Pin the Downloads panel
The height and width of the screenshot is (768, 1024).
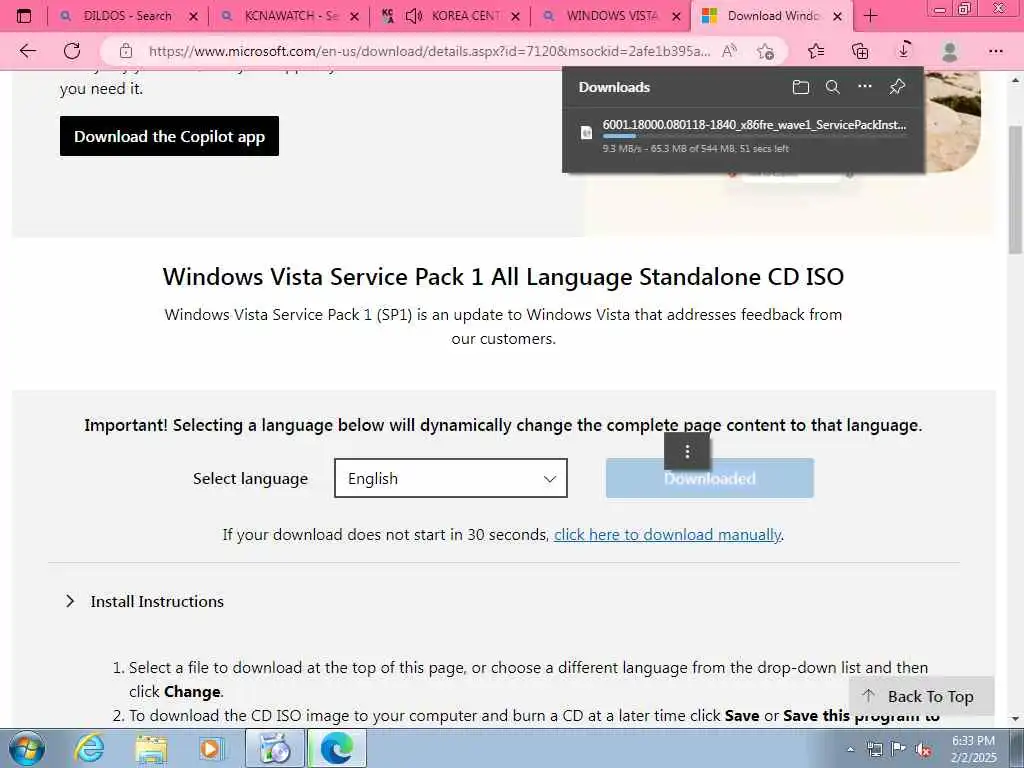point(897,87)
